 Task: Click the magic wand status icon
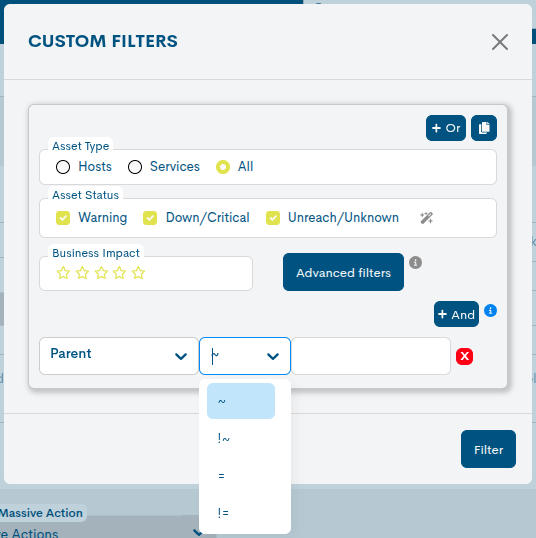tap(427, 218)
